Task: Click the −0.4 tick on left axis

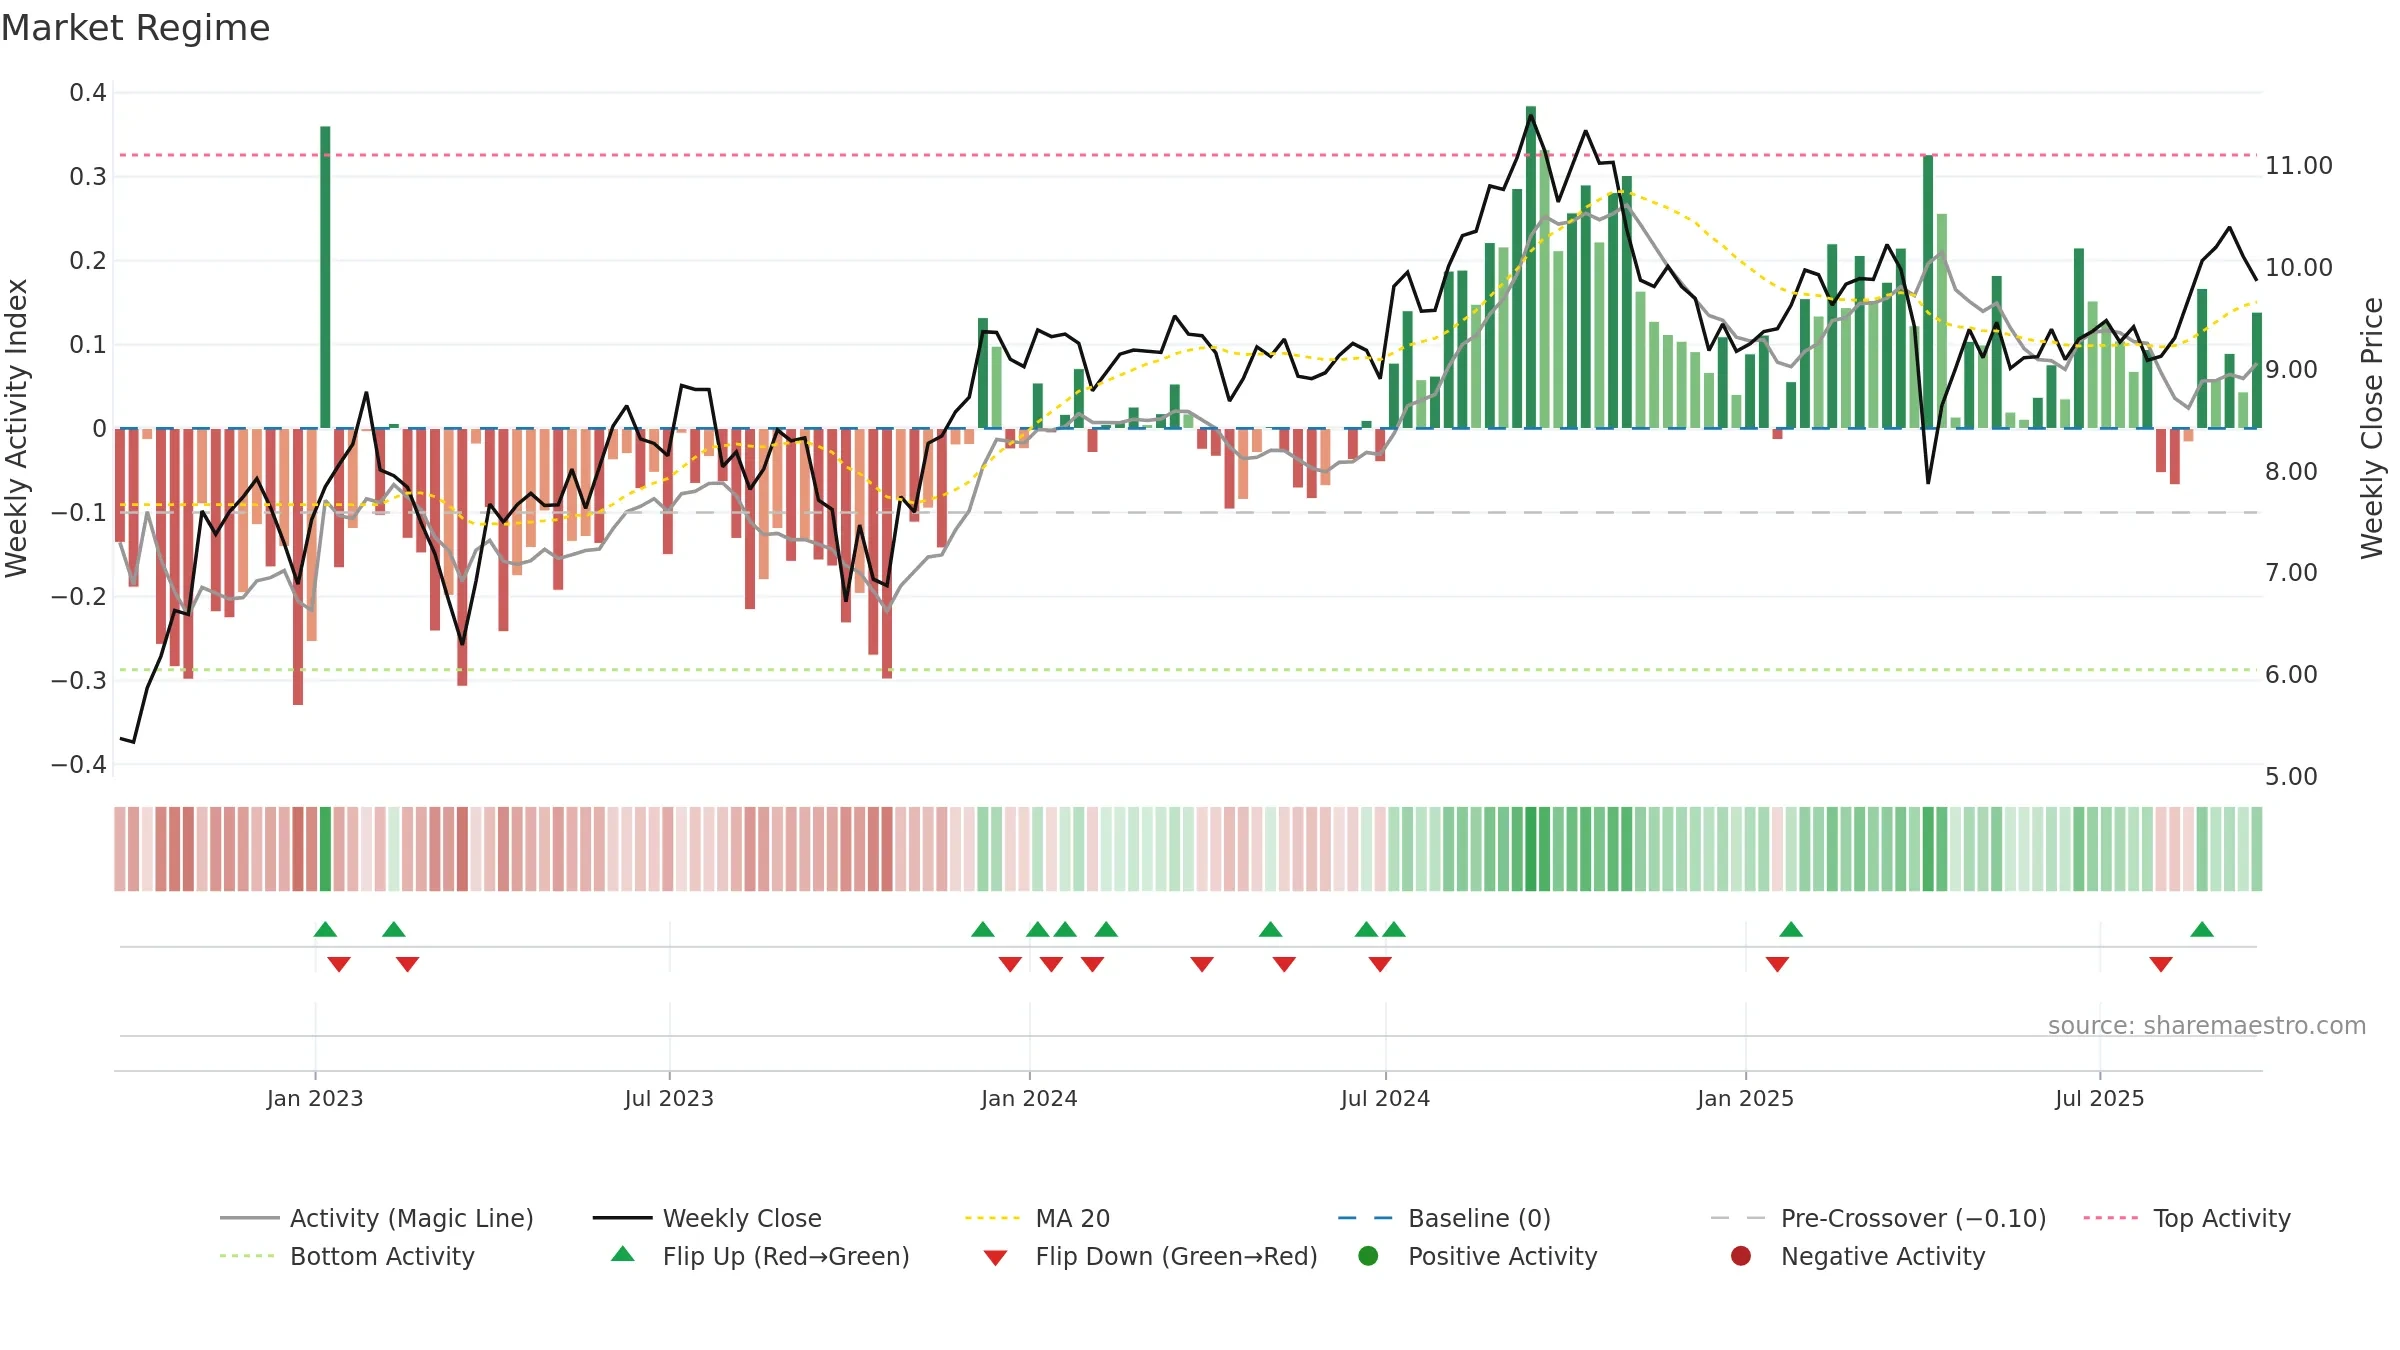Action: pyautogui.click(x=79, y=764)
